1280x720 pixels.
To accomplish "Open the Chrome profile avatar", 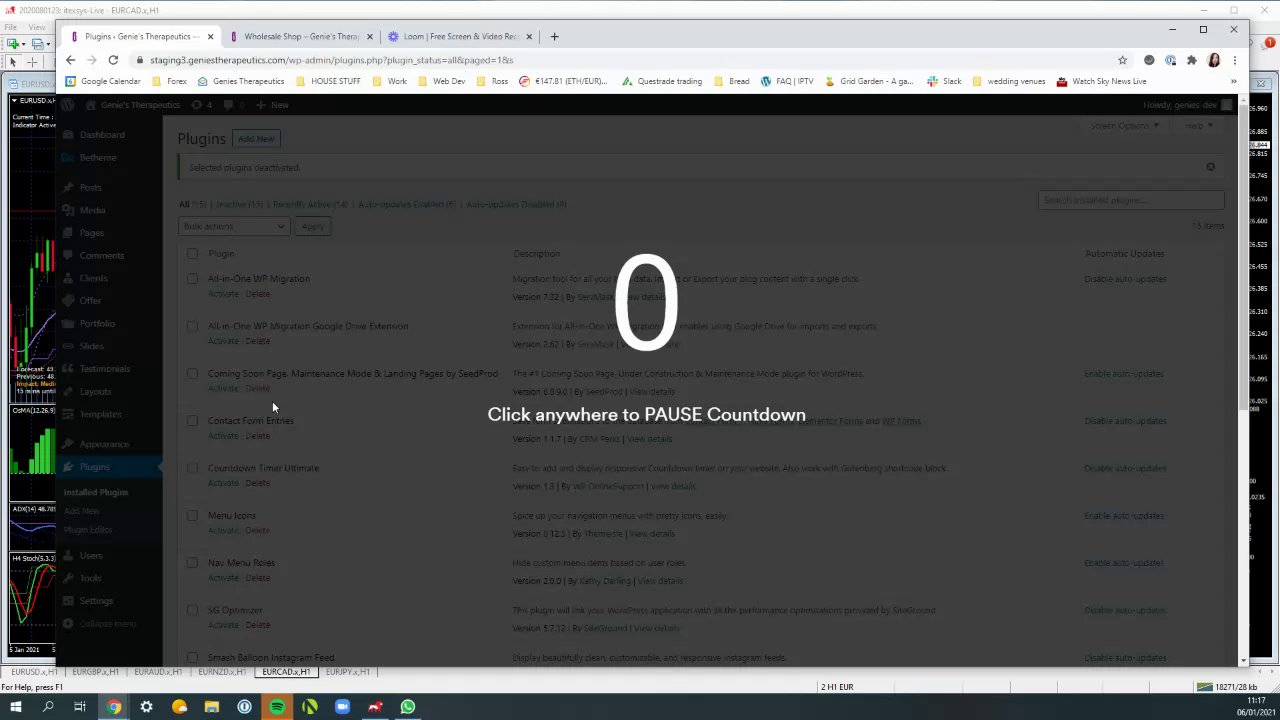I will point(1213,60).
